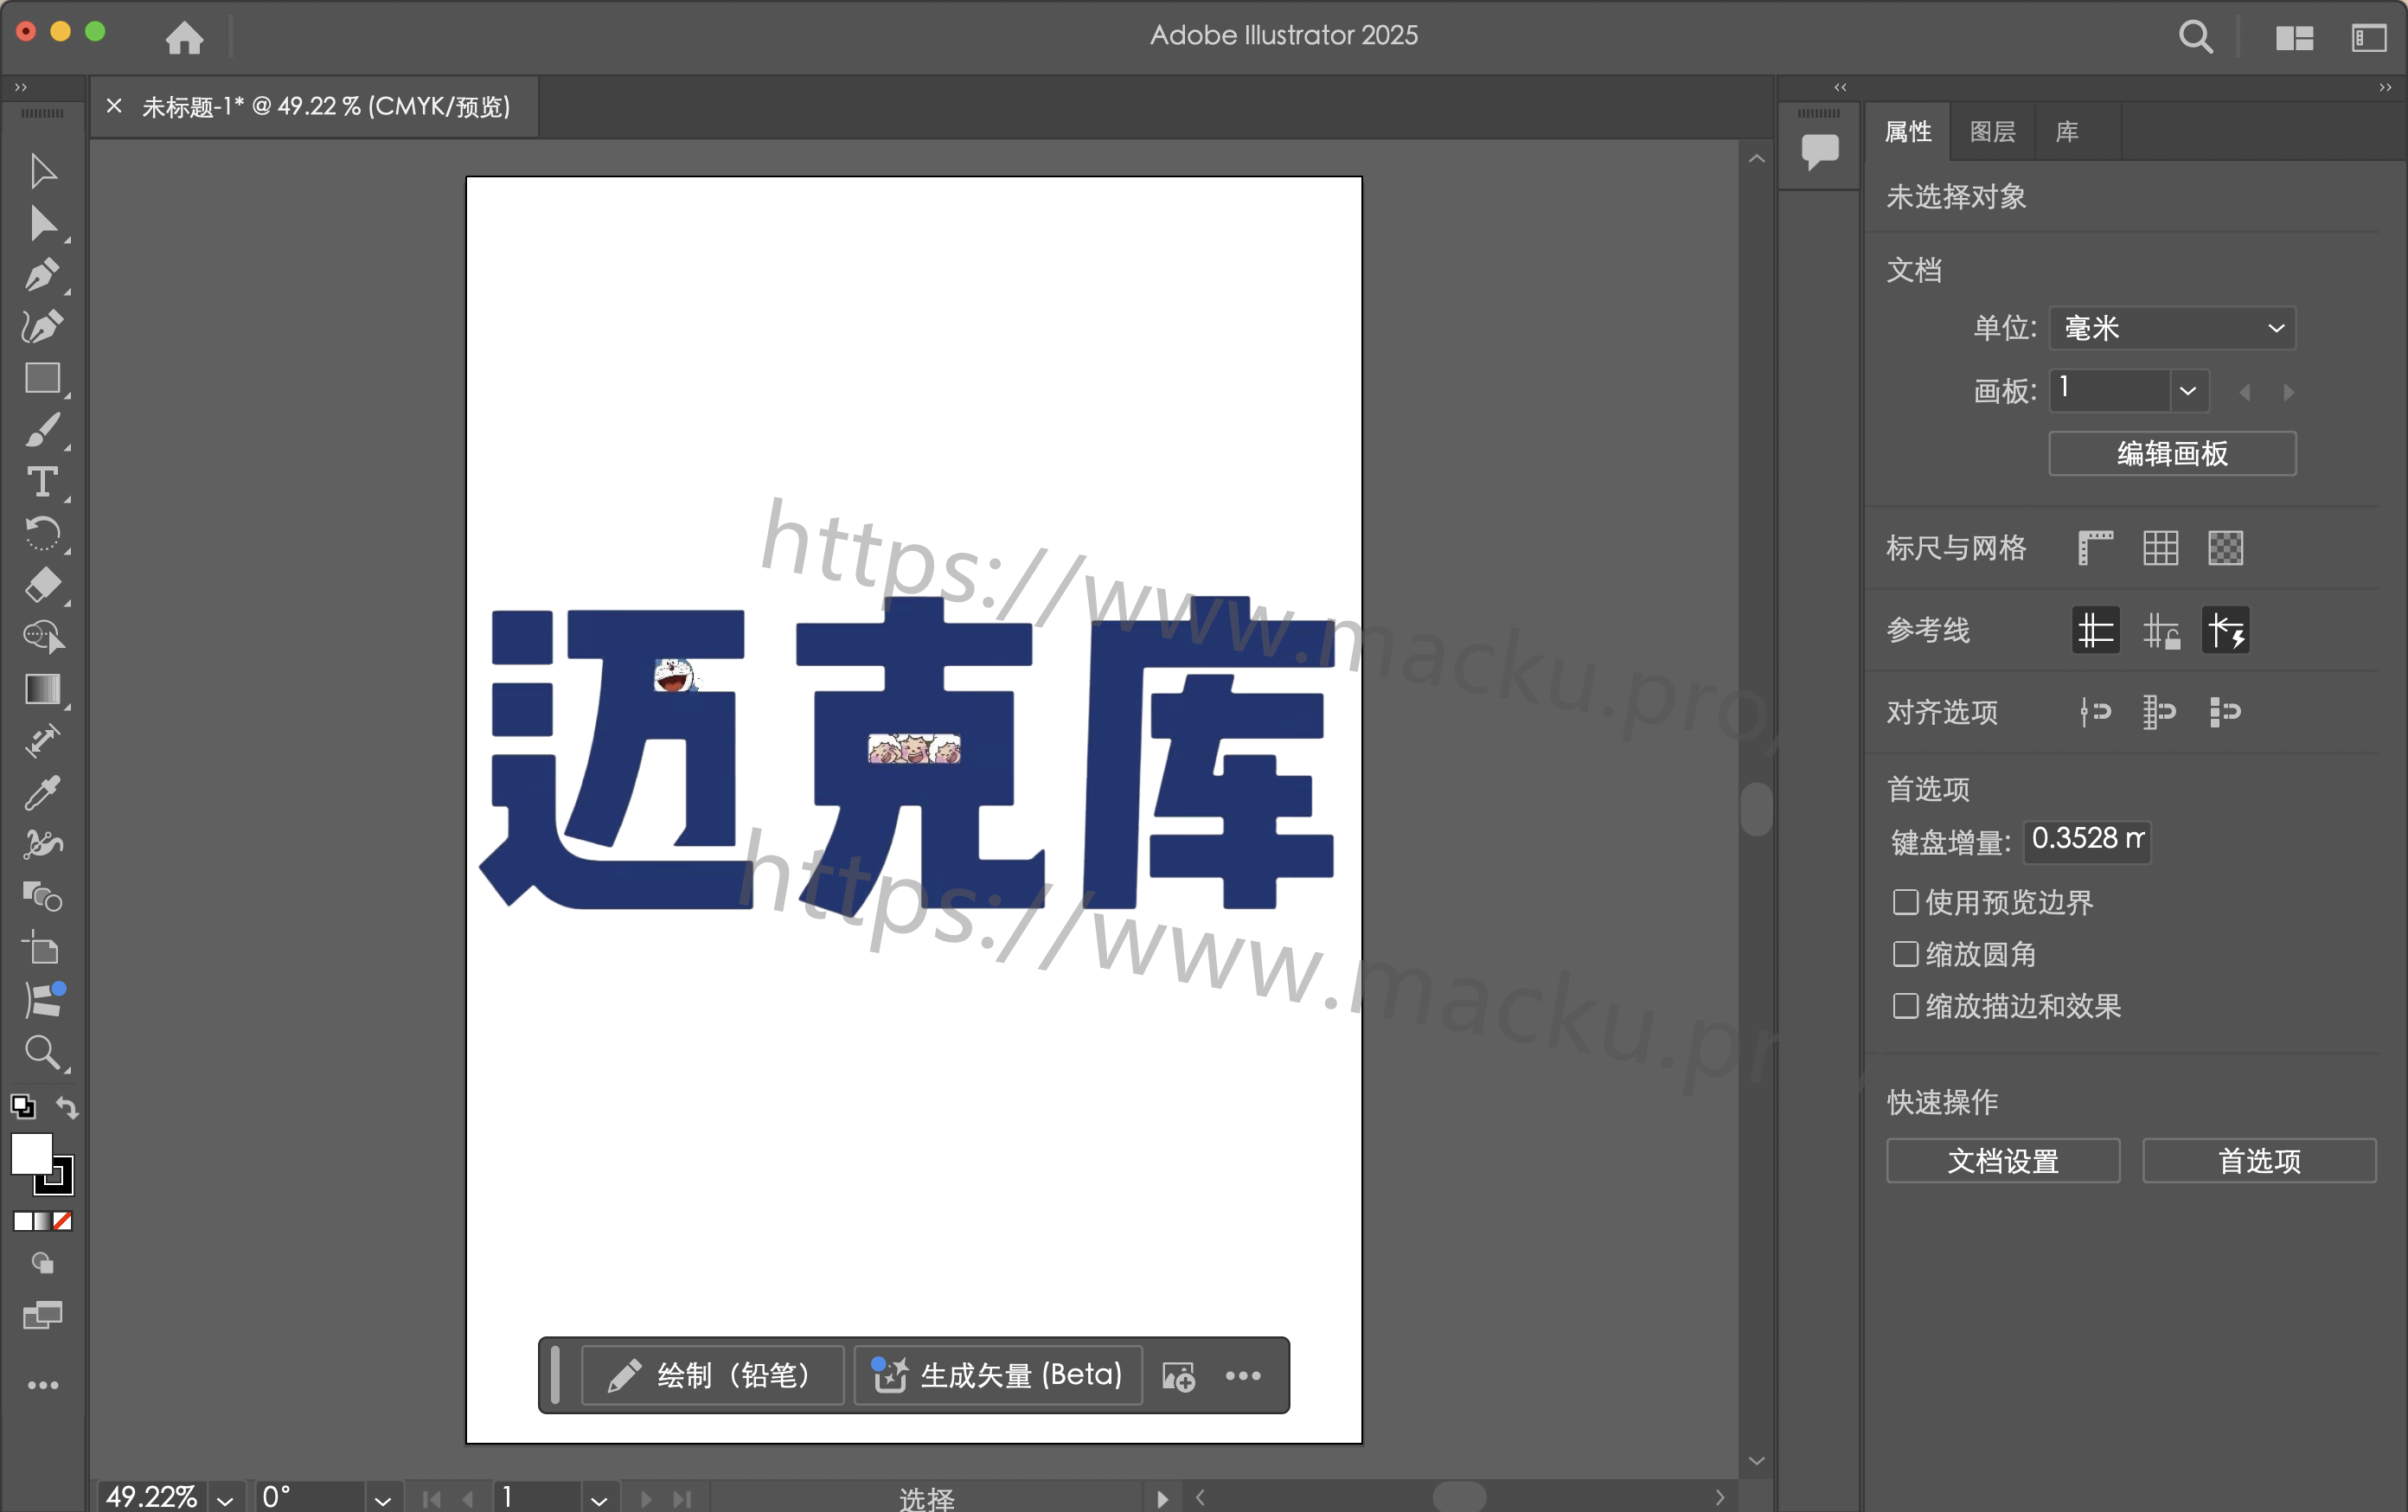Viewport: 2408px width, 1512px height.
Task: Click the image add icon in contextual bar
Action: click(1179, 1376)
